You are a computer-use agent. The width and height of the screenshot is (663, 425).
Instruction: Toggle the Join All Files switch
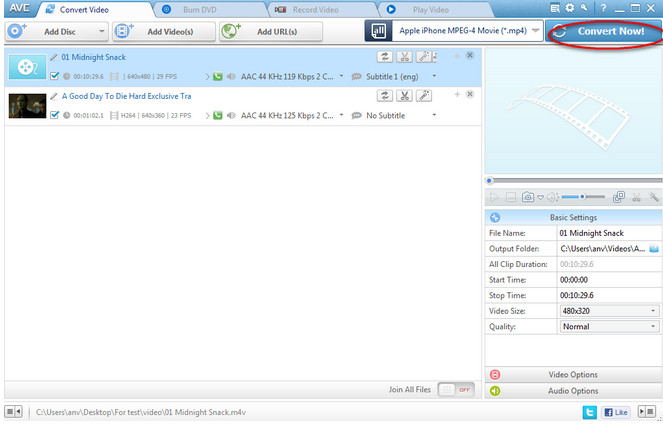click(456, 389)
